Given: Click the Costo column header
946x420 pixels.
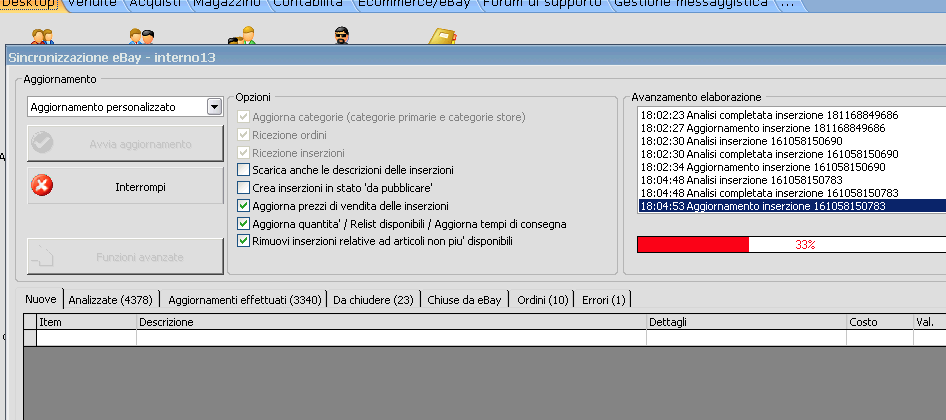Looking at the screenshot, I should [880, 322].
